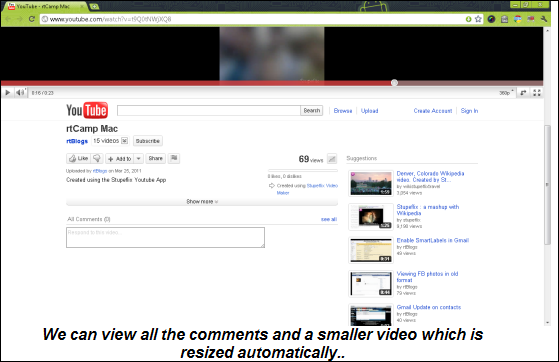Click the Sign In link
The height and width of the screenshot is (362, 559).
469,111
